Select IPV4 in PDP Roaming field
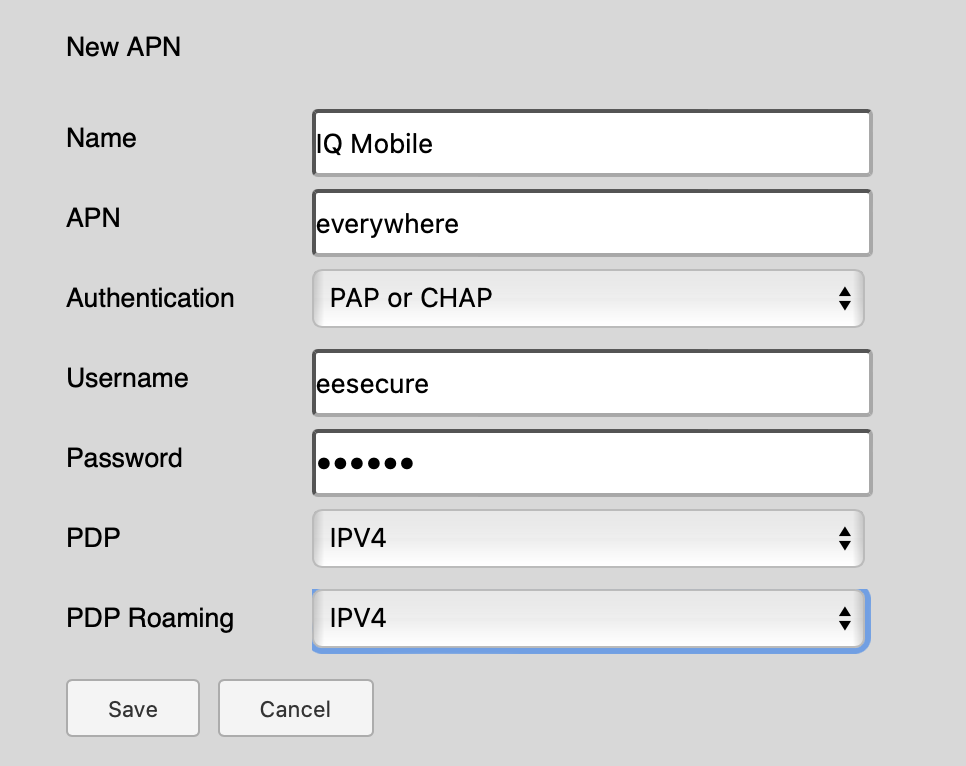 [588, 619]
